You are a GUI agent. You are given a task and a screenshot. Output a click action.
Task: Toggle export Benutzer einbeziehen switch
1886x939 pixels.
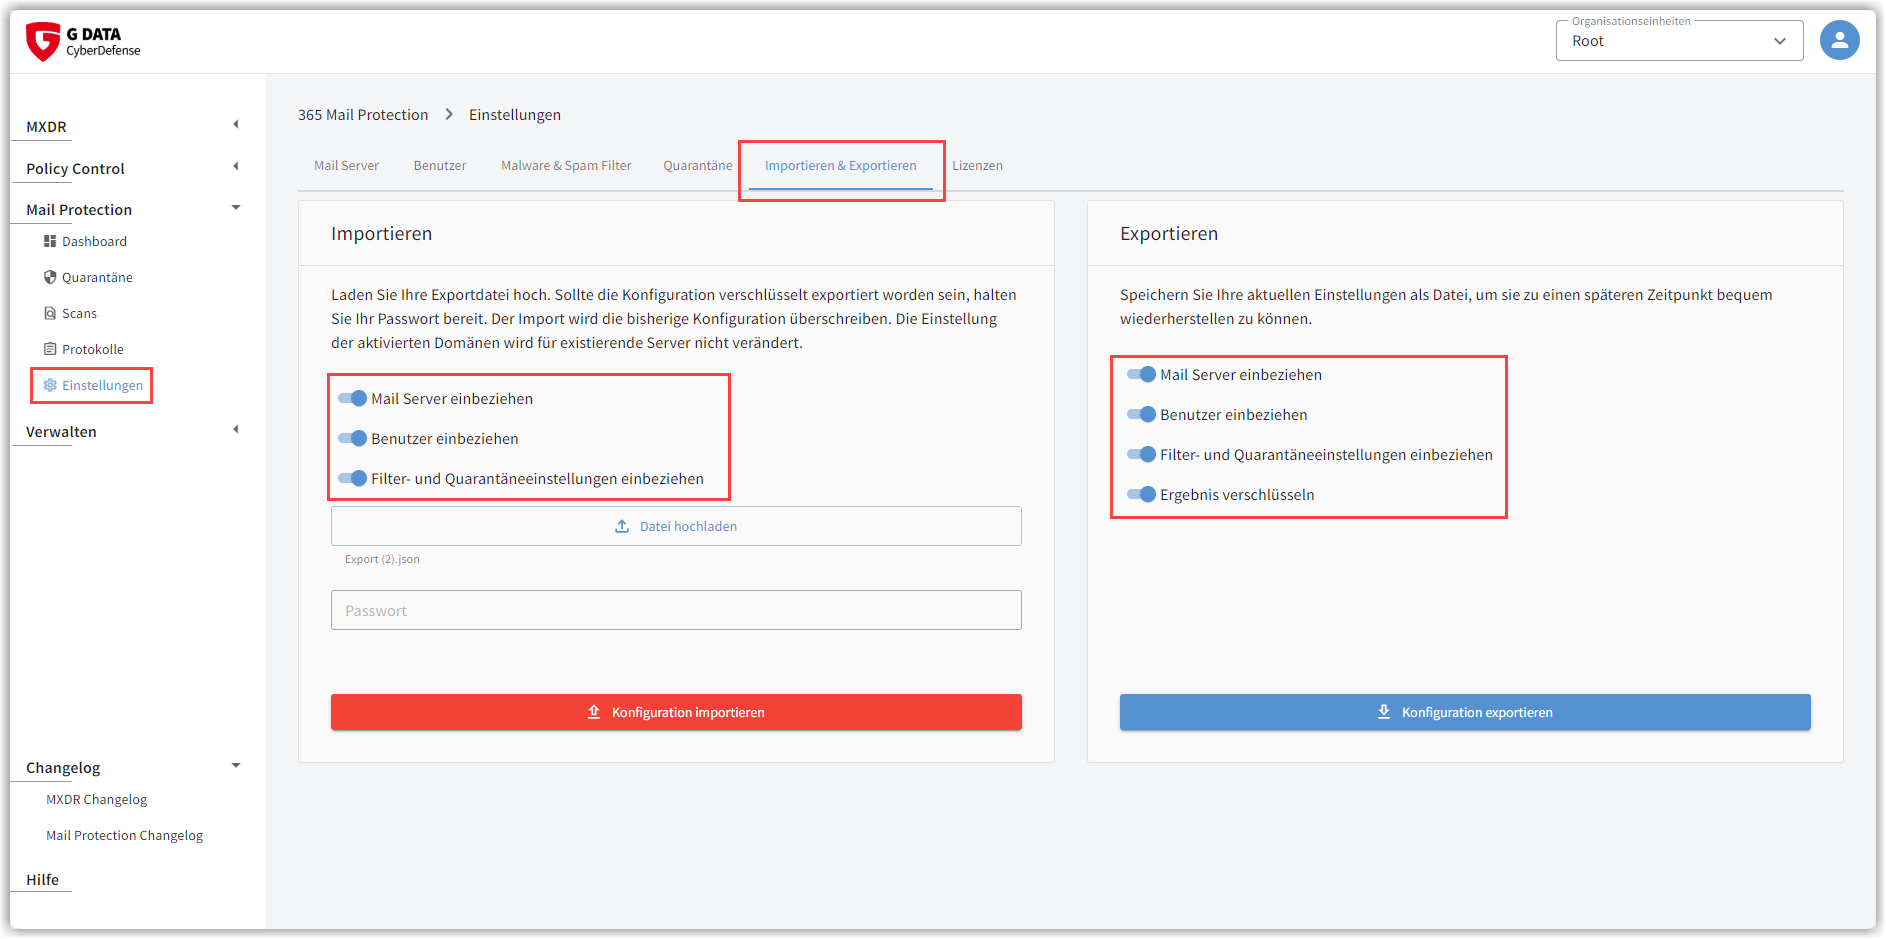point(1141,414)
